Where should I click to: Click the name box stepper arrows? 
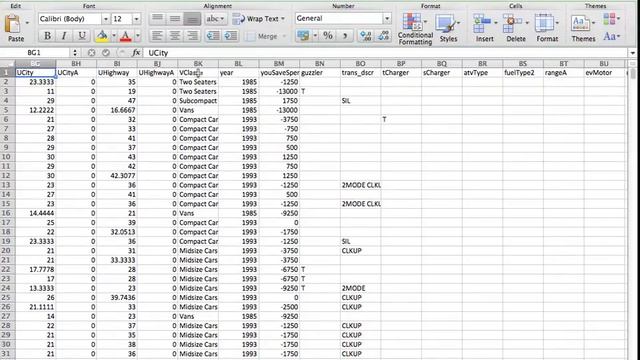coord(75,53)
